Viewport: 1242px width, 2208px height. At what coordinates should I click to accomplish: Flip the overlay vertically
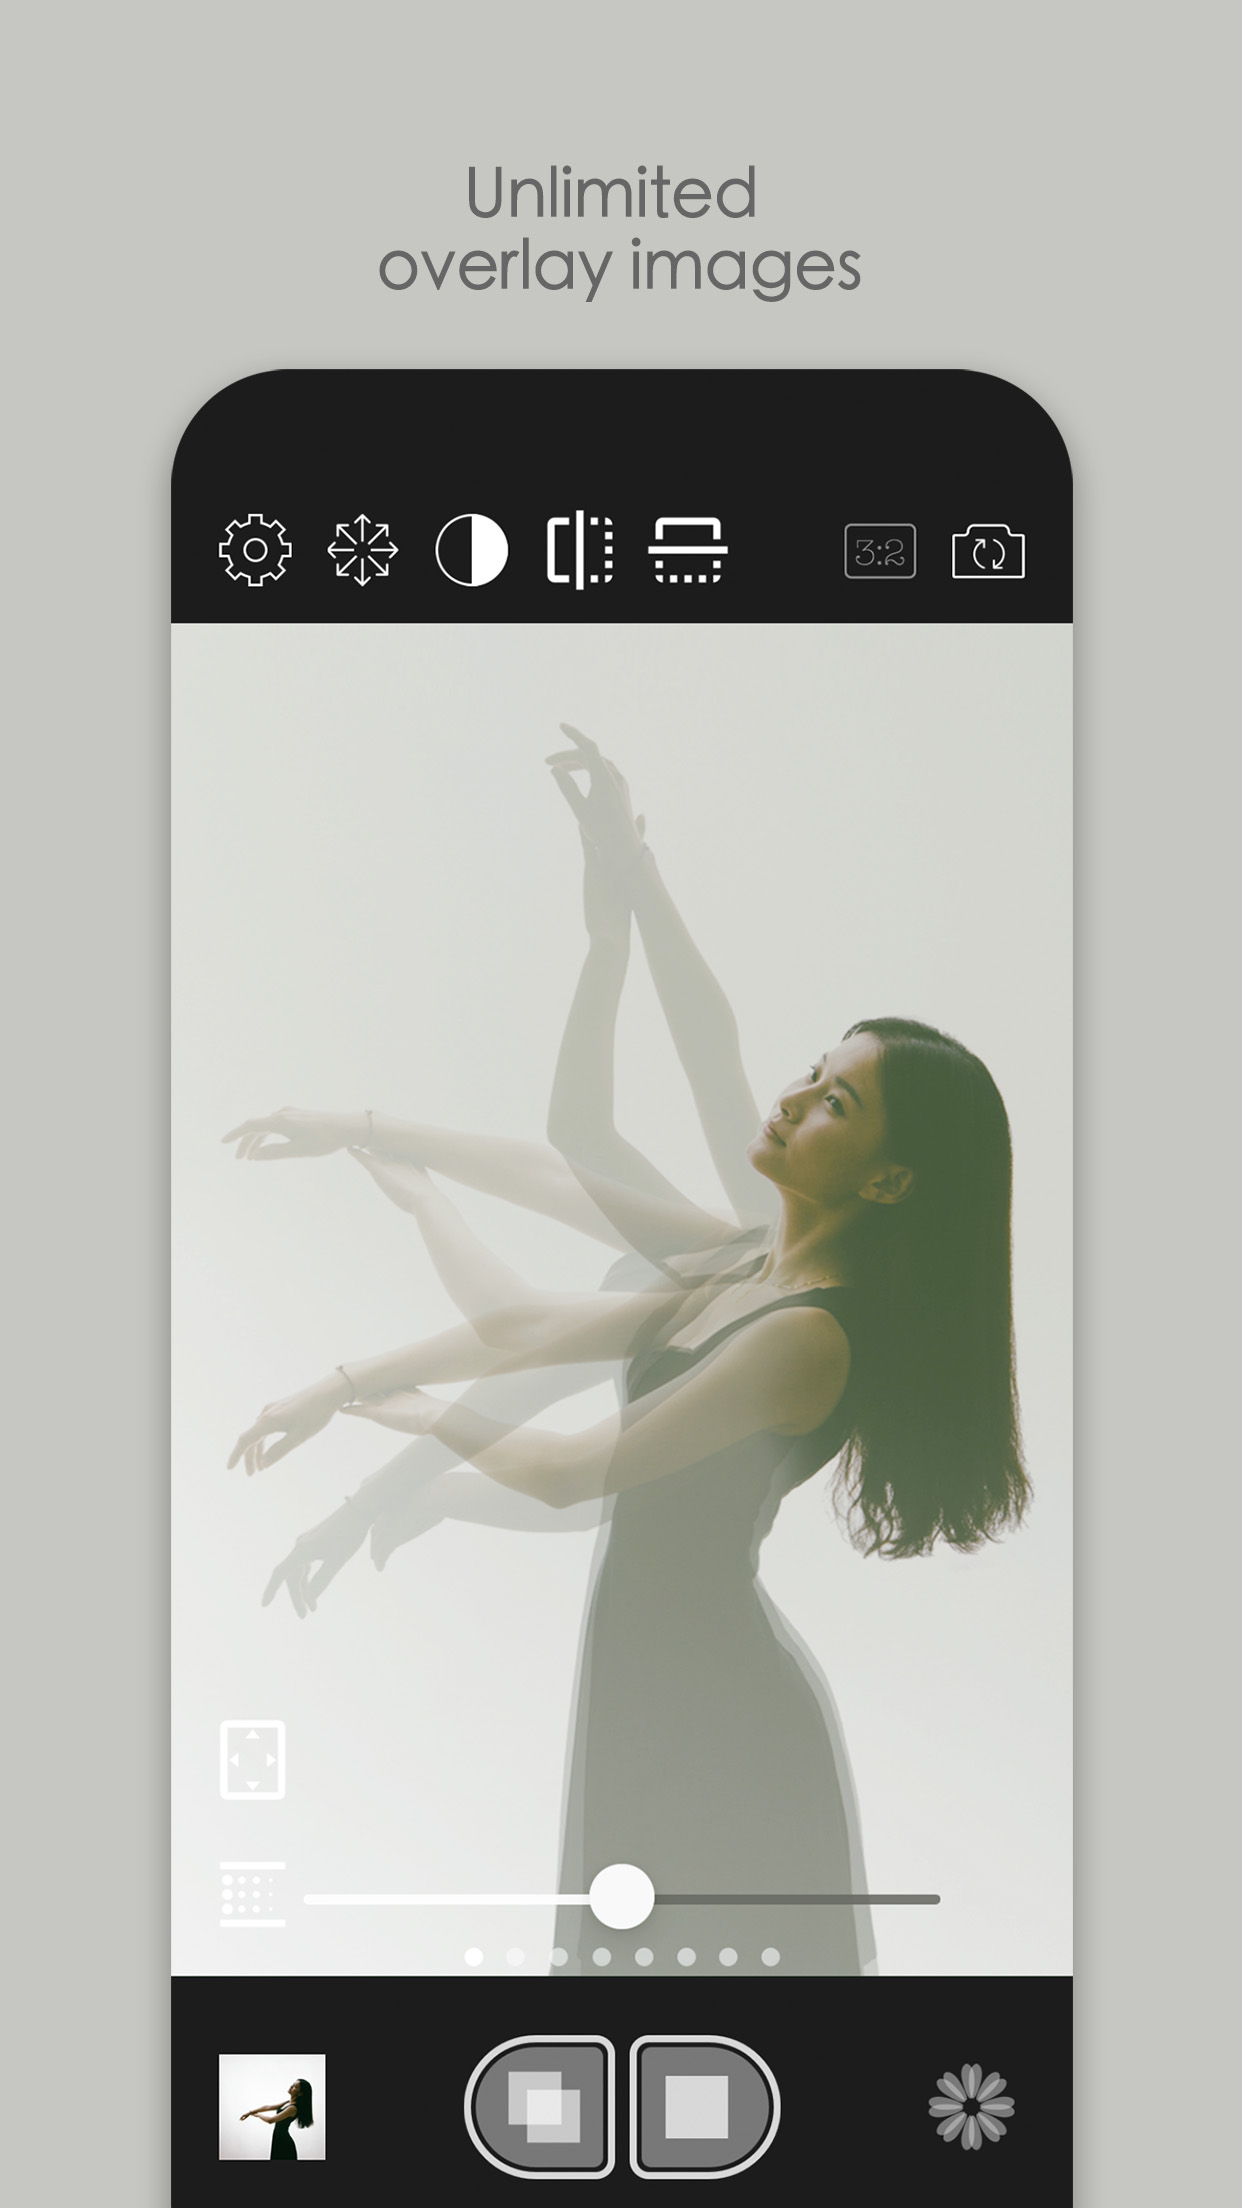pos(687,550)
